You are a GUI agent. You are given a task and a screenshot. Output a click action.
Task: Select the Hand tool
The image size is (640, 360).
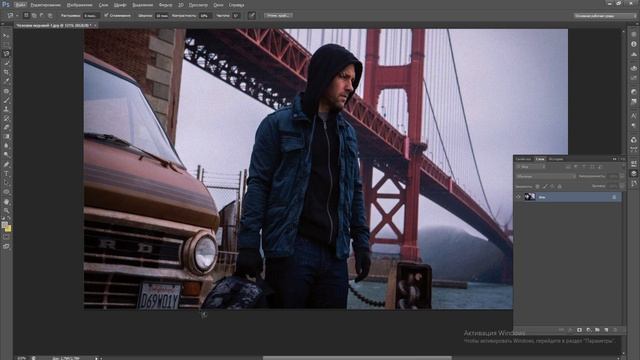click(6, 202)
